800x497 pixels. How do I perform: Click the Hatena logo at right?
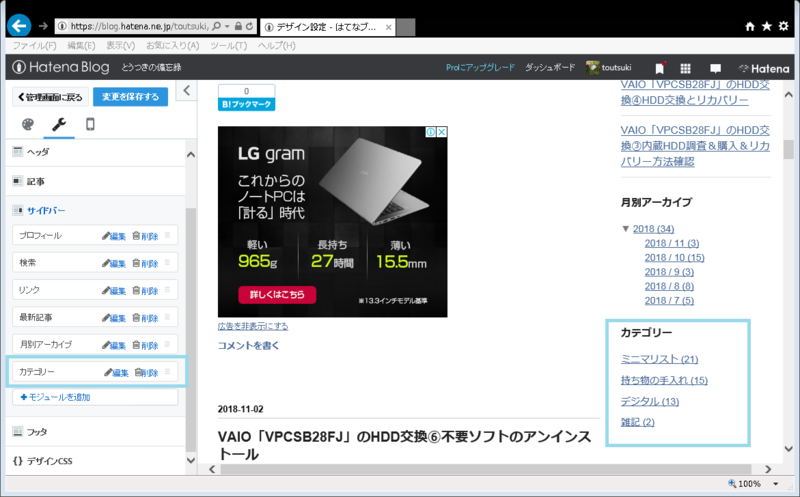[764, 68]
